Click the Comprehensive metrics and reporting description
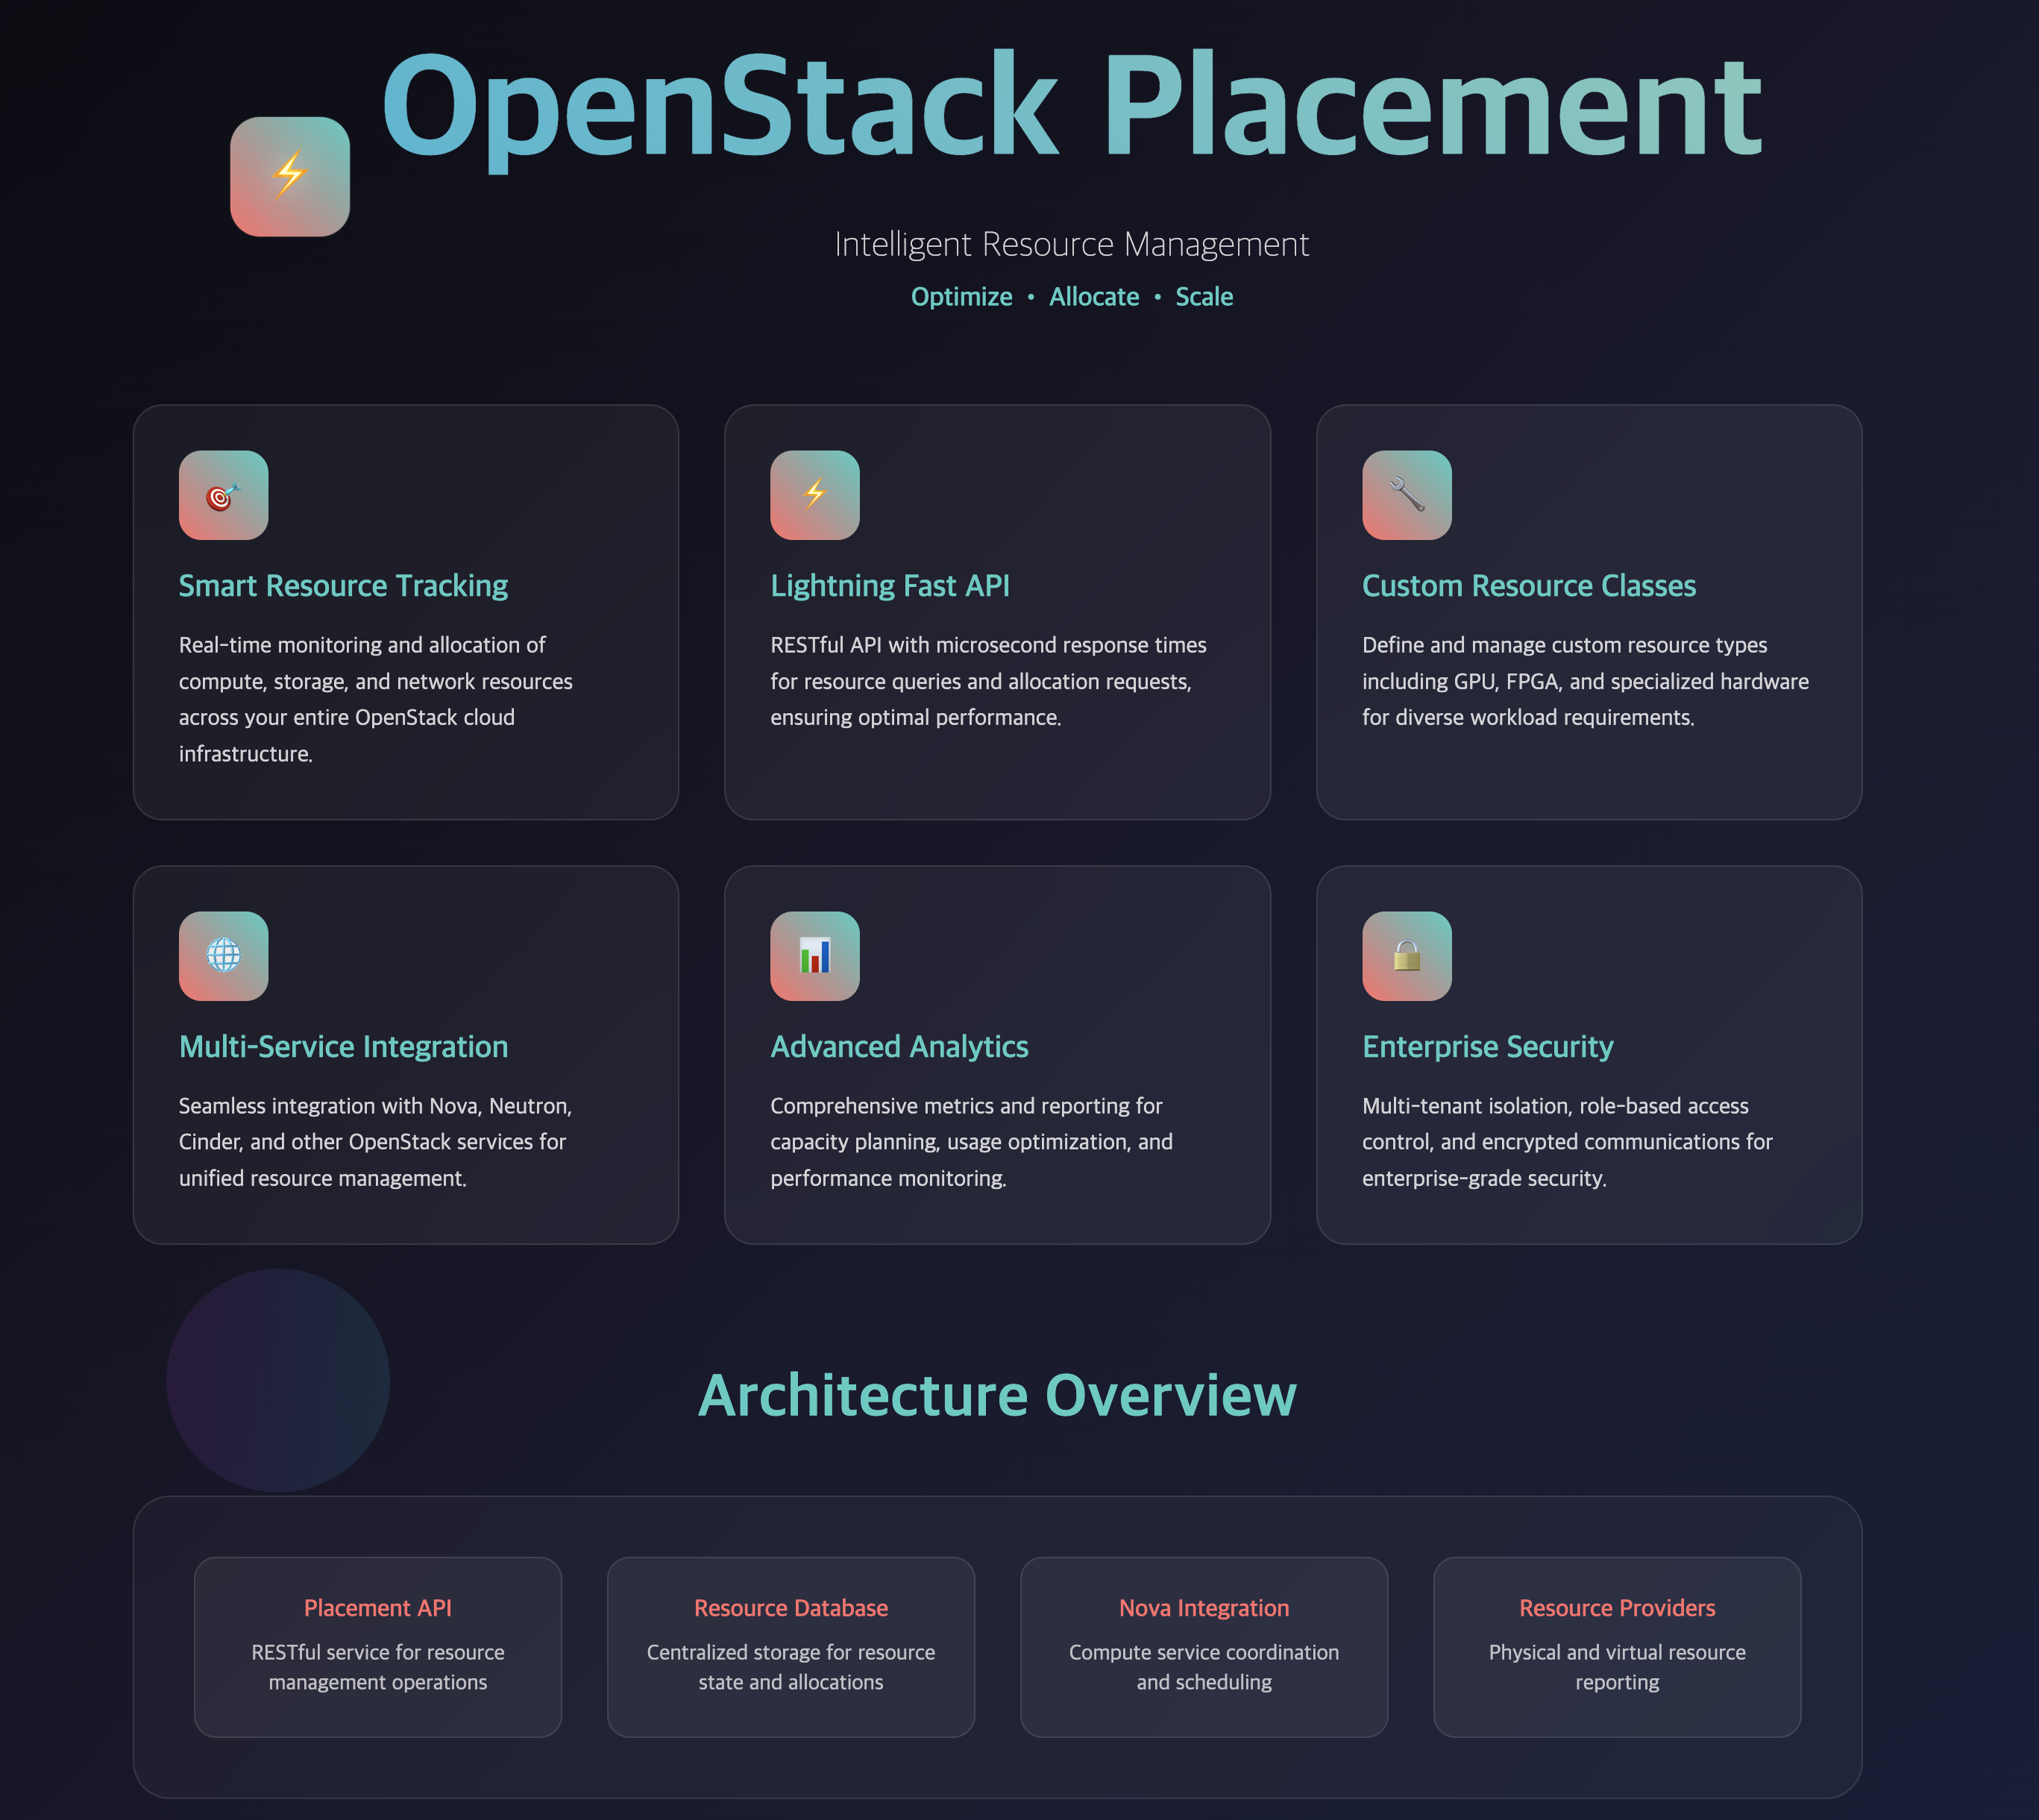 971,1142
